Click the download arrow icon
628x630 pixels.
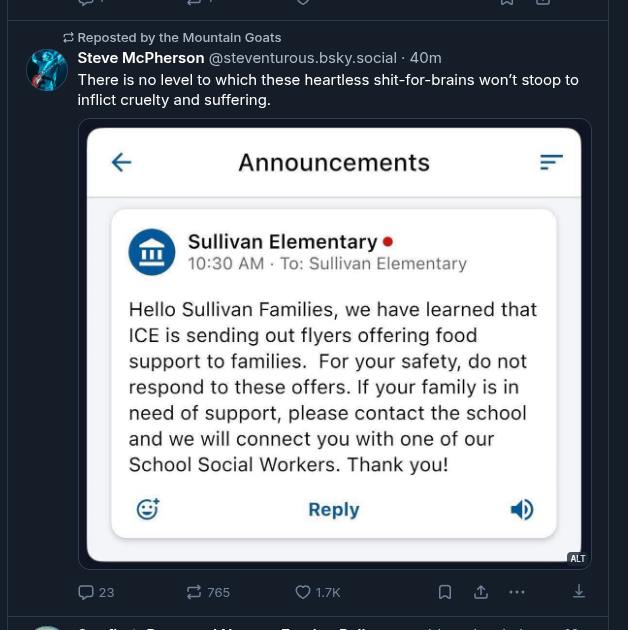(579, 592)
